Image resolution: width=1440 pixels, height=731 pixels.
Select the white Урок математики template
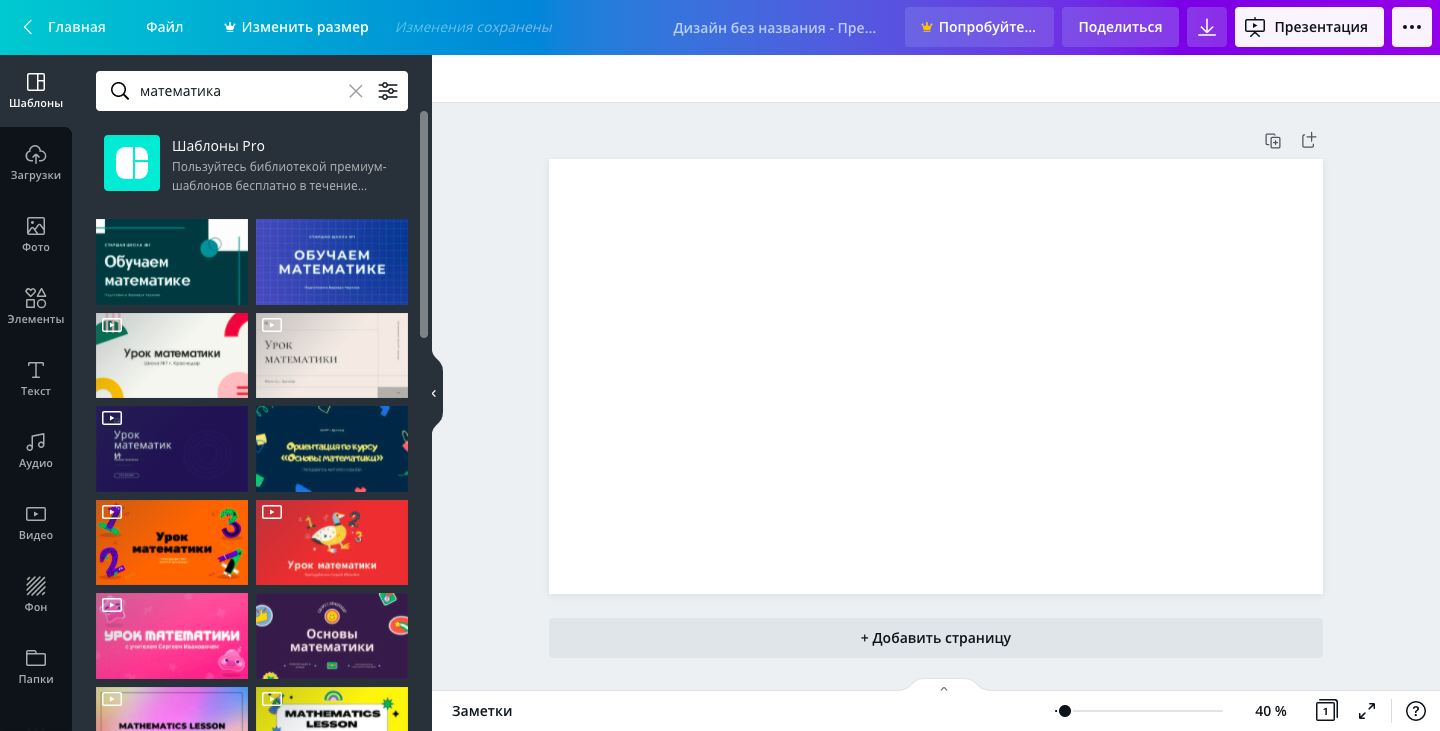click(172, 355)
